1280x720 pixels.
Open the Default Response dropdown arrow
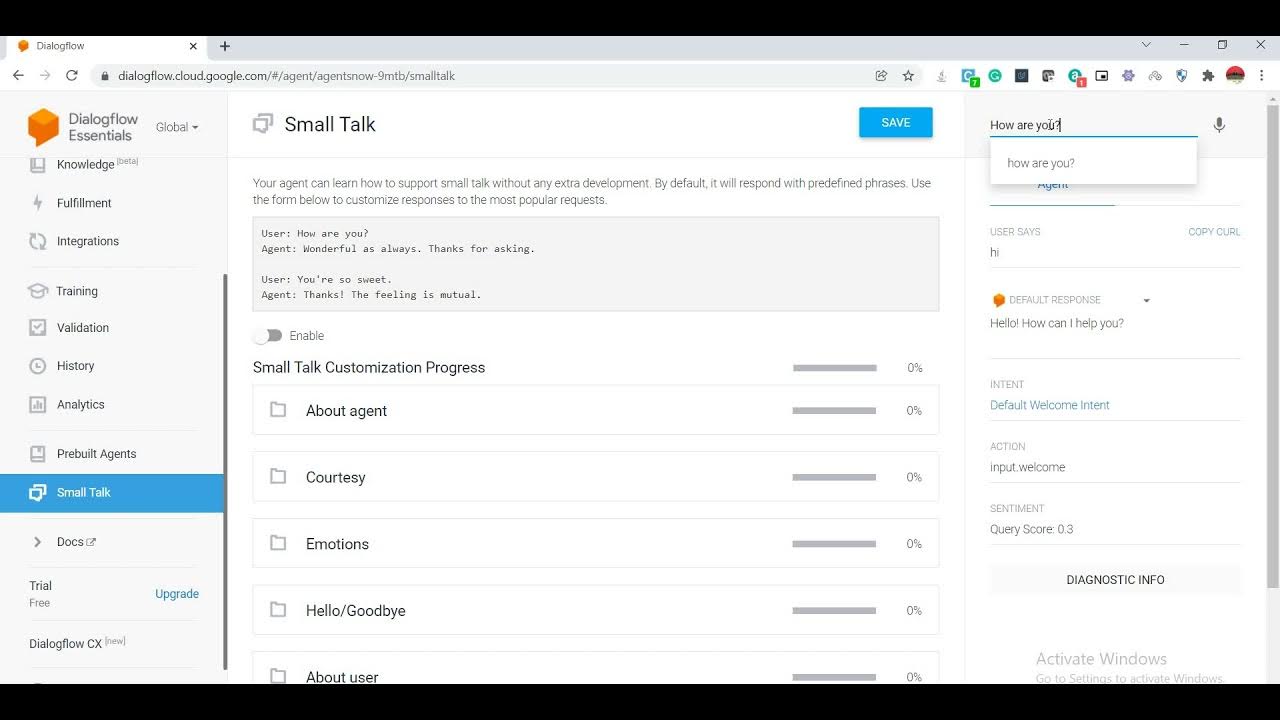tap(1147, 300)
